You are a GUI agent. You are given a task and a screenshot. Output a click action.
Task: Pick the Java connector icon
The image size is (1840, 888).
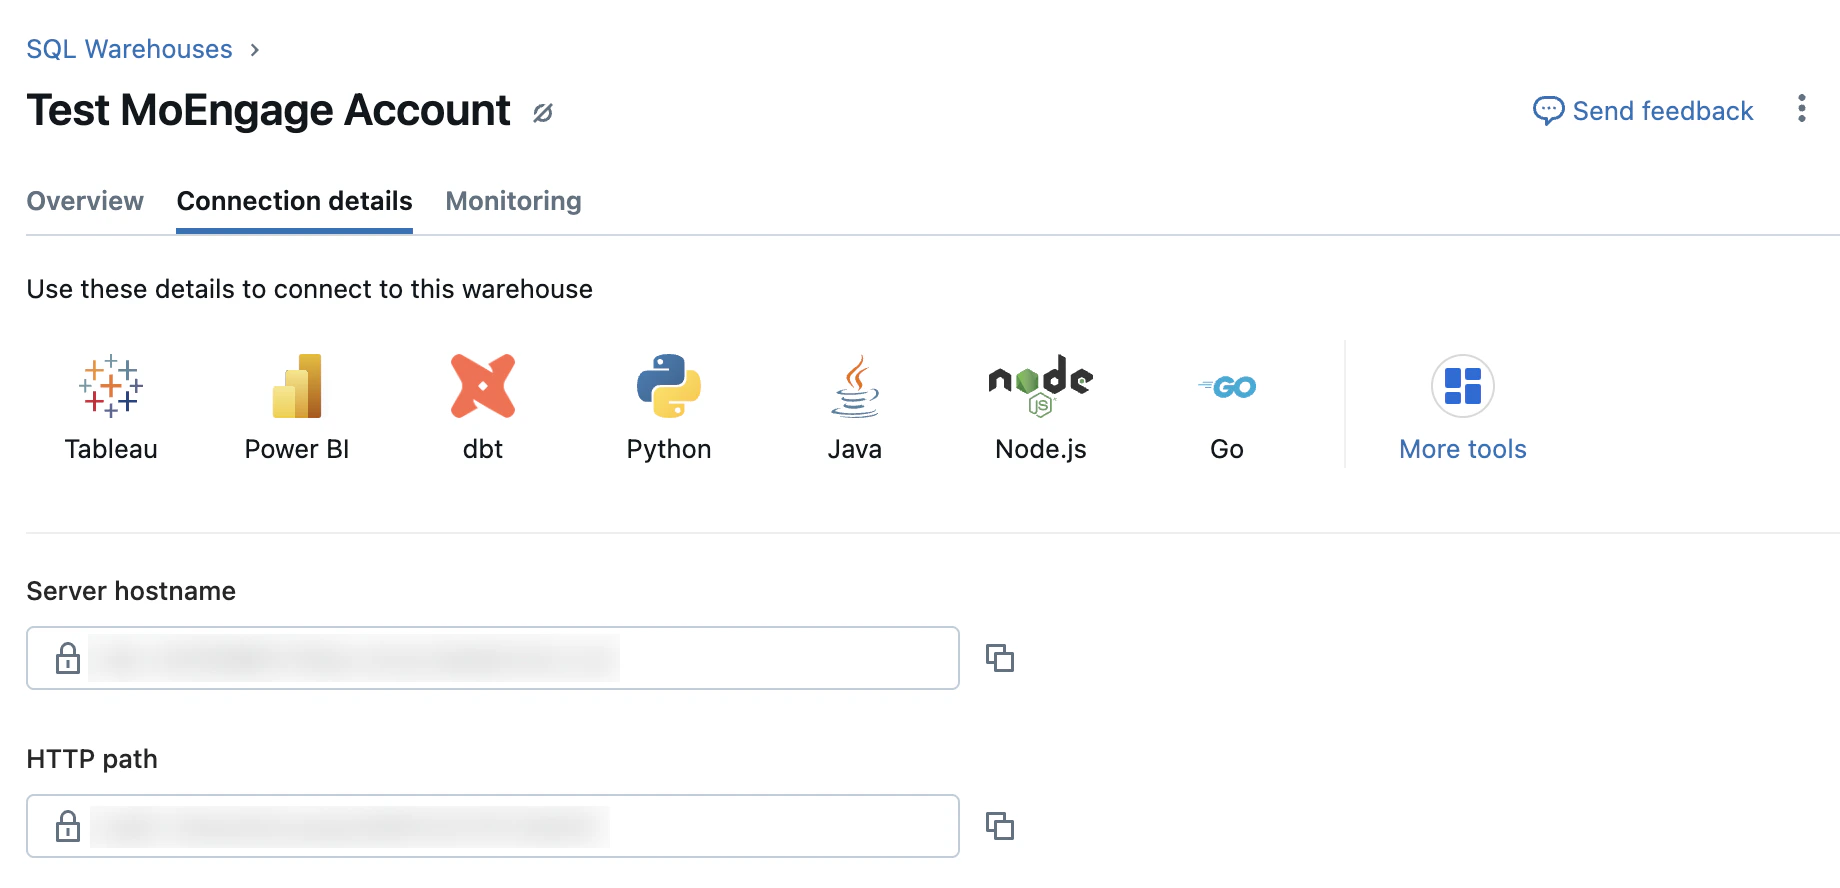(855, 386)
